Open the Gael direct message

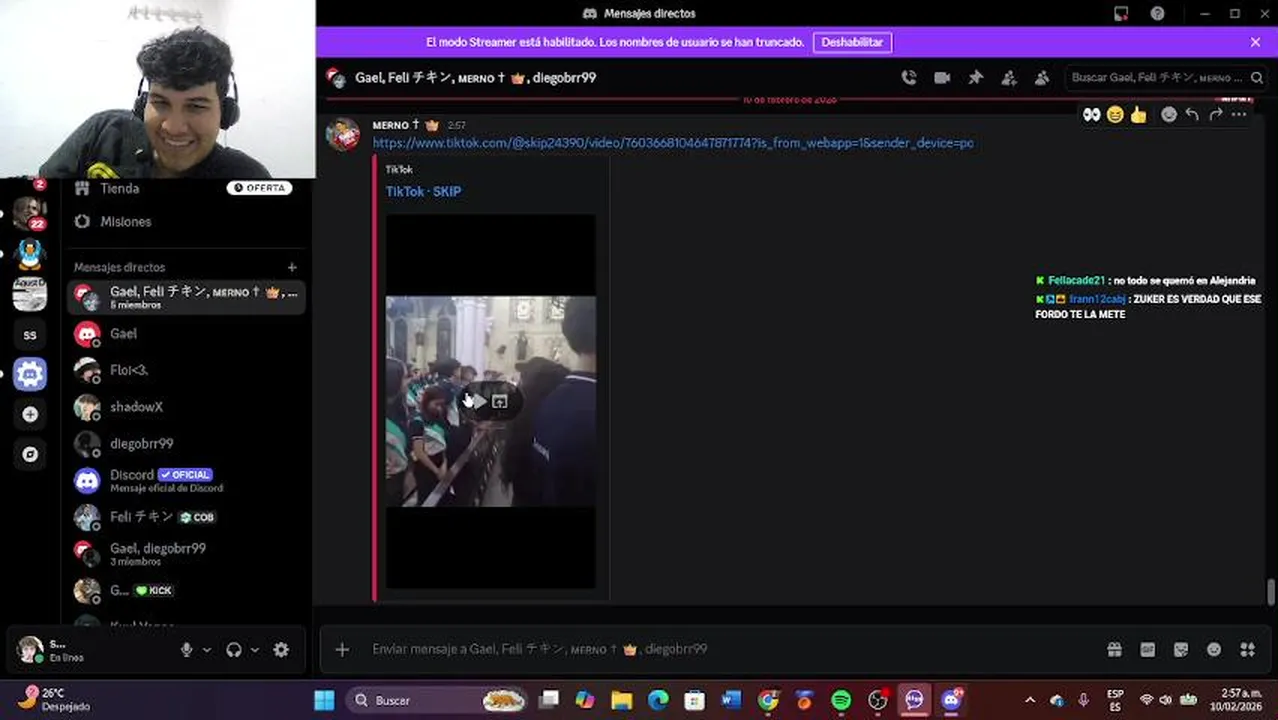tap(186, 334)
